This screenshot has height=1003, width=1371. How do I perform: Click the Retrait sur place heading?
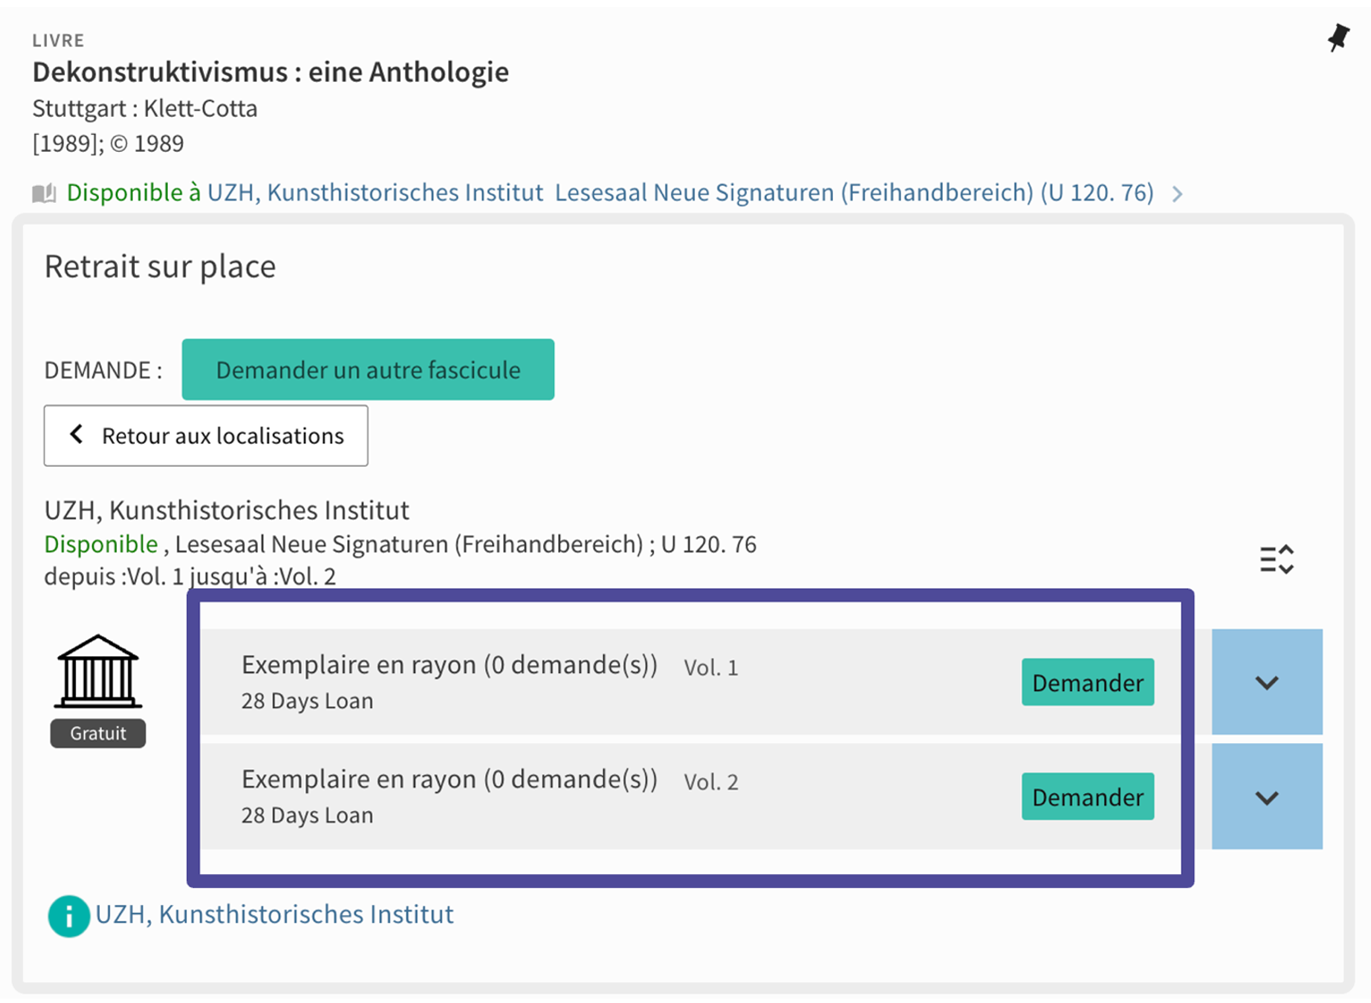160,267
